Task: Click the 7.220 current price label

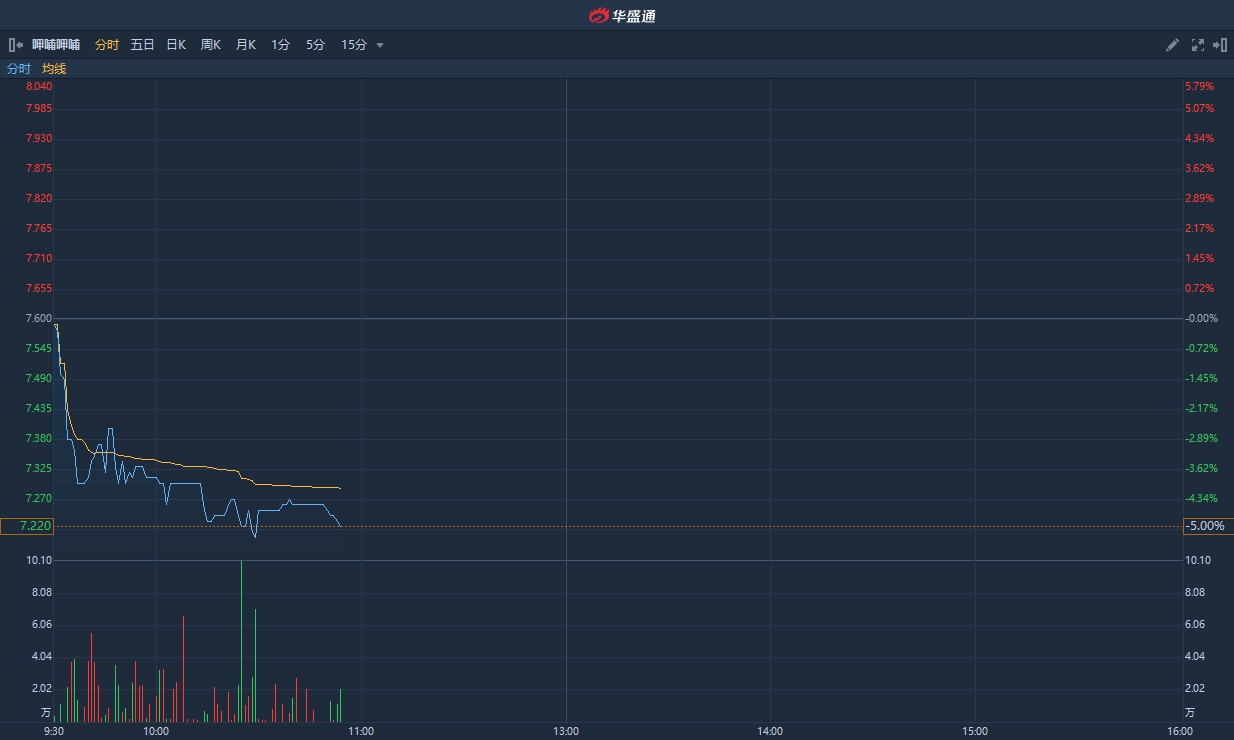Action: [27, 526]
